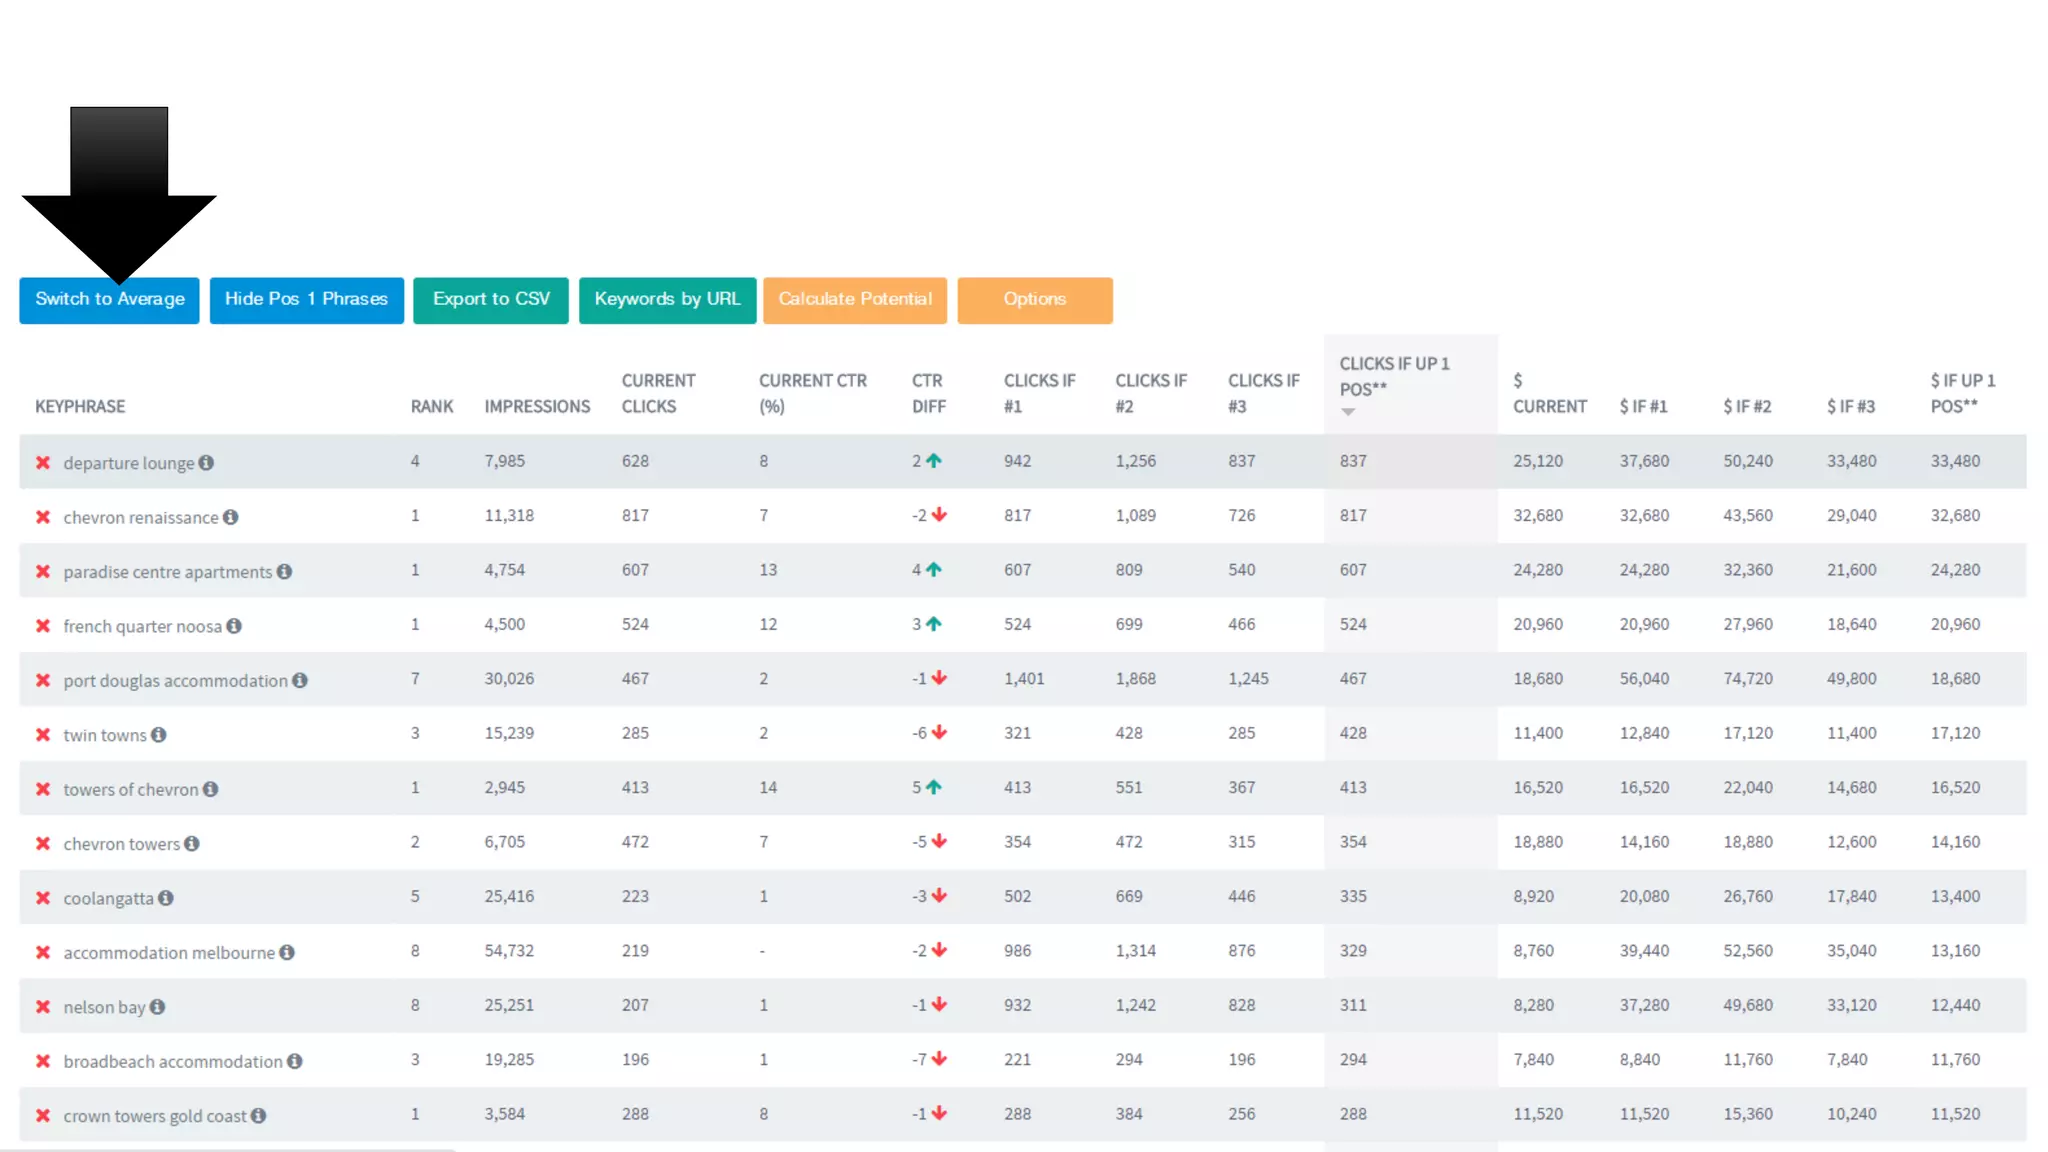Viewport: 2048px width, 1152px height.
Task: Open the Options menu button
Action: pyautogui.click(x=1034, y=300)
